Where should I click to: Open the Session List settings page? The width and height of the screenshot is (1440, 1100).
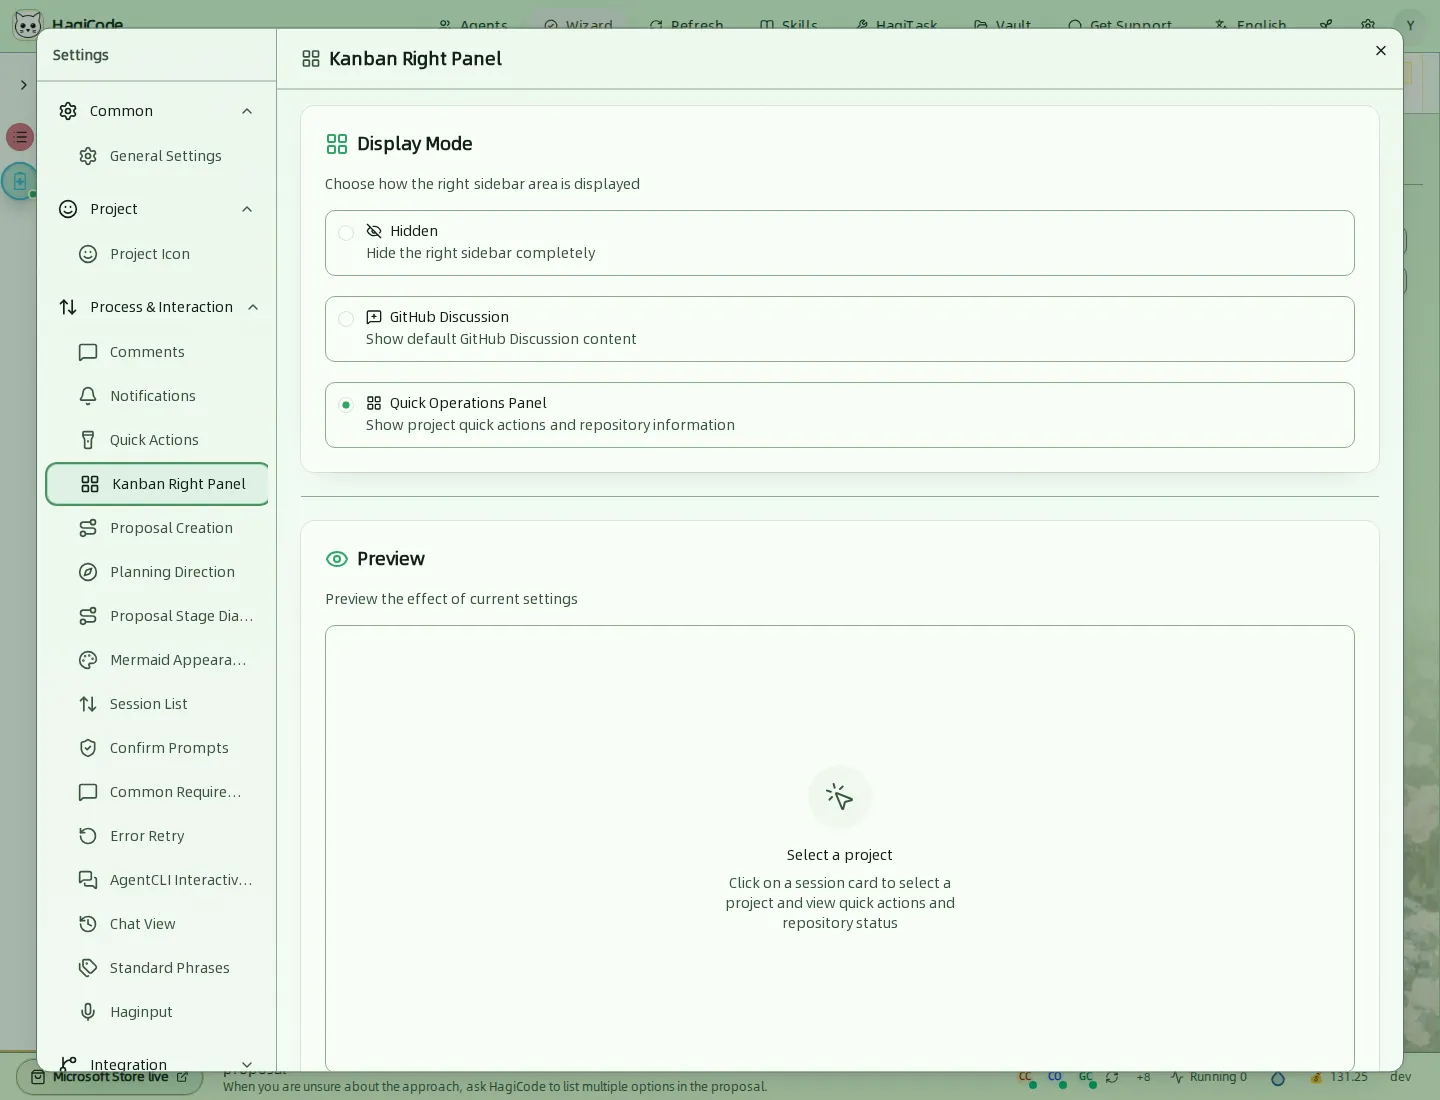(x=158, y=704)
